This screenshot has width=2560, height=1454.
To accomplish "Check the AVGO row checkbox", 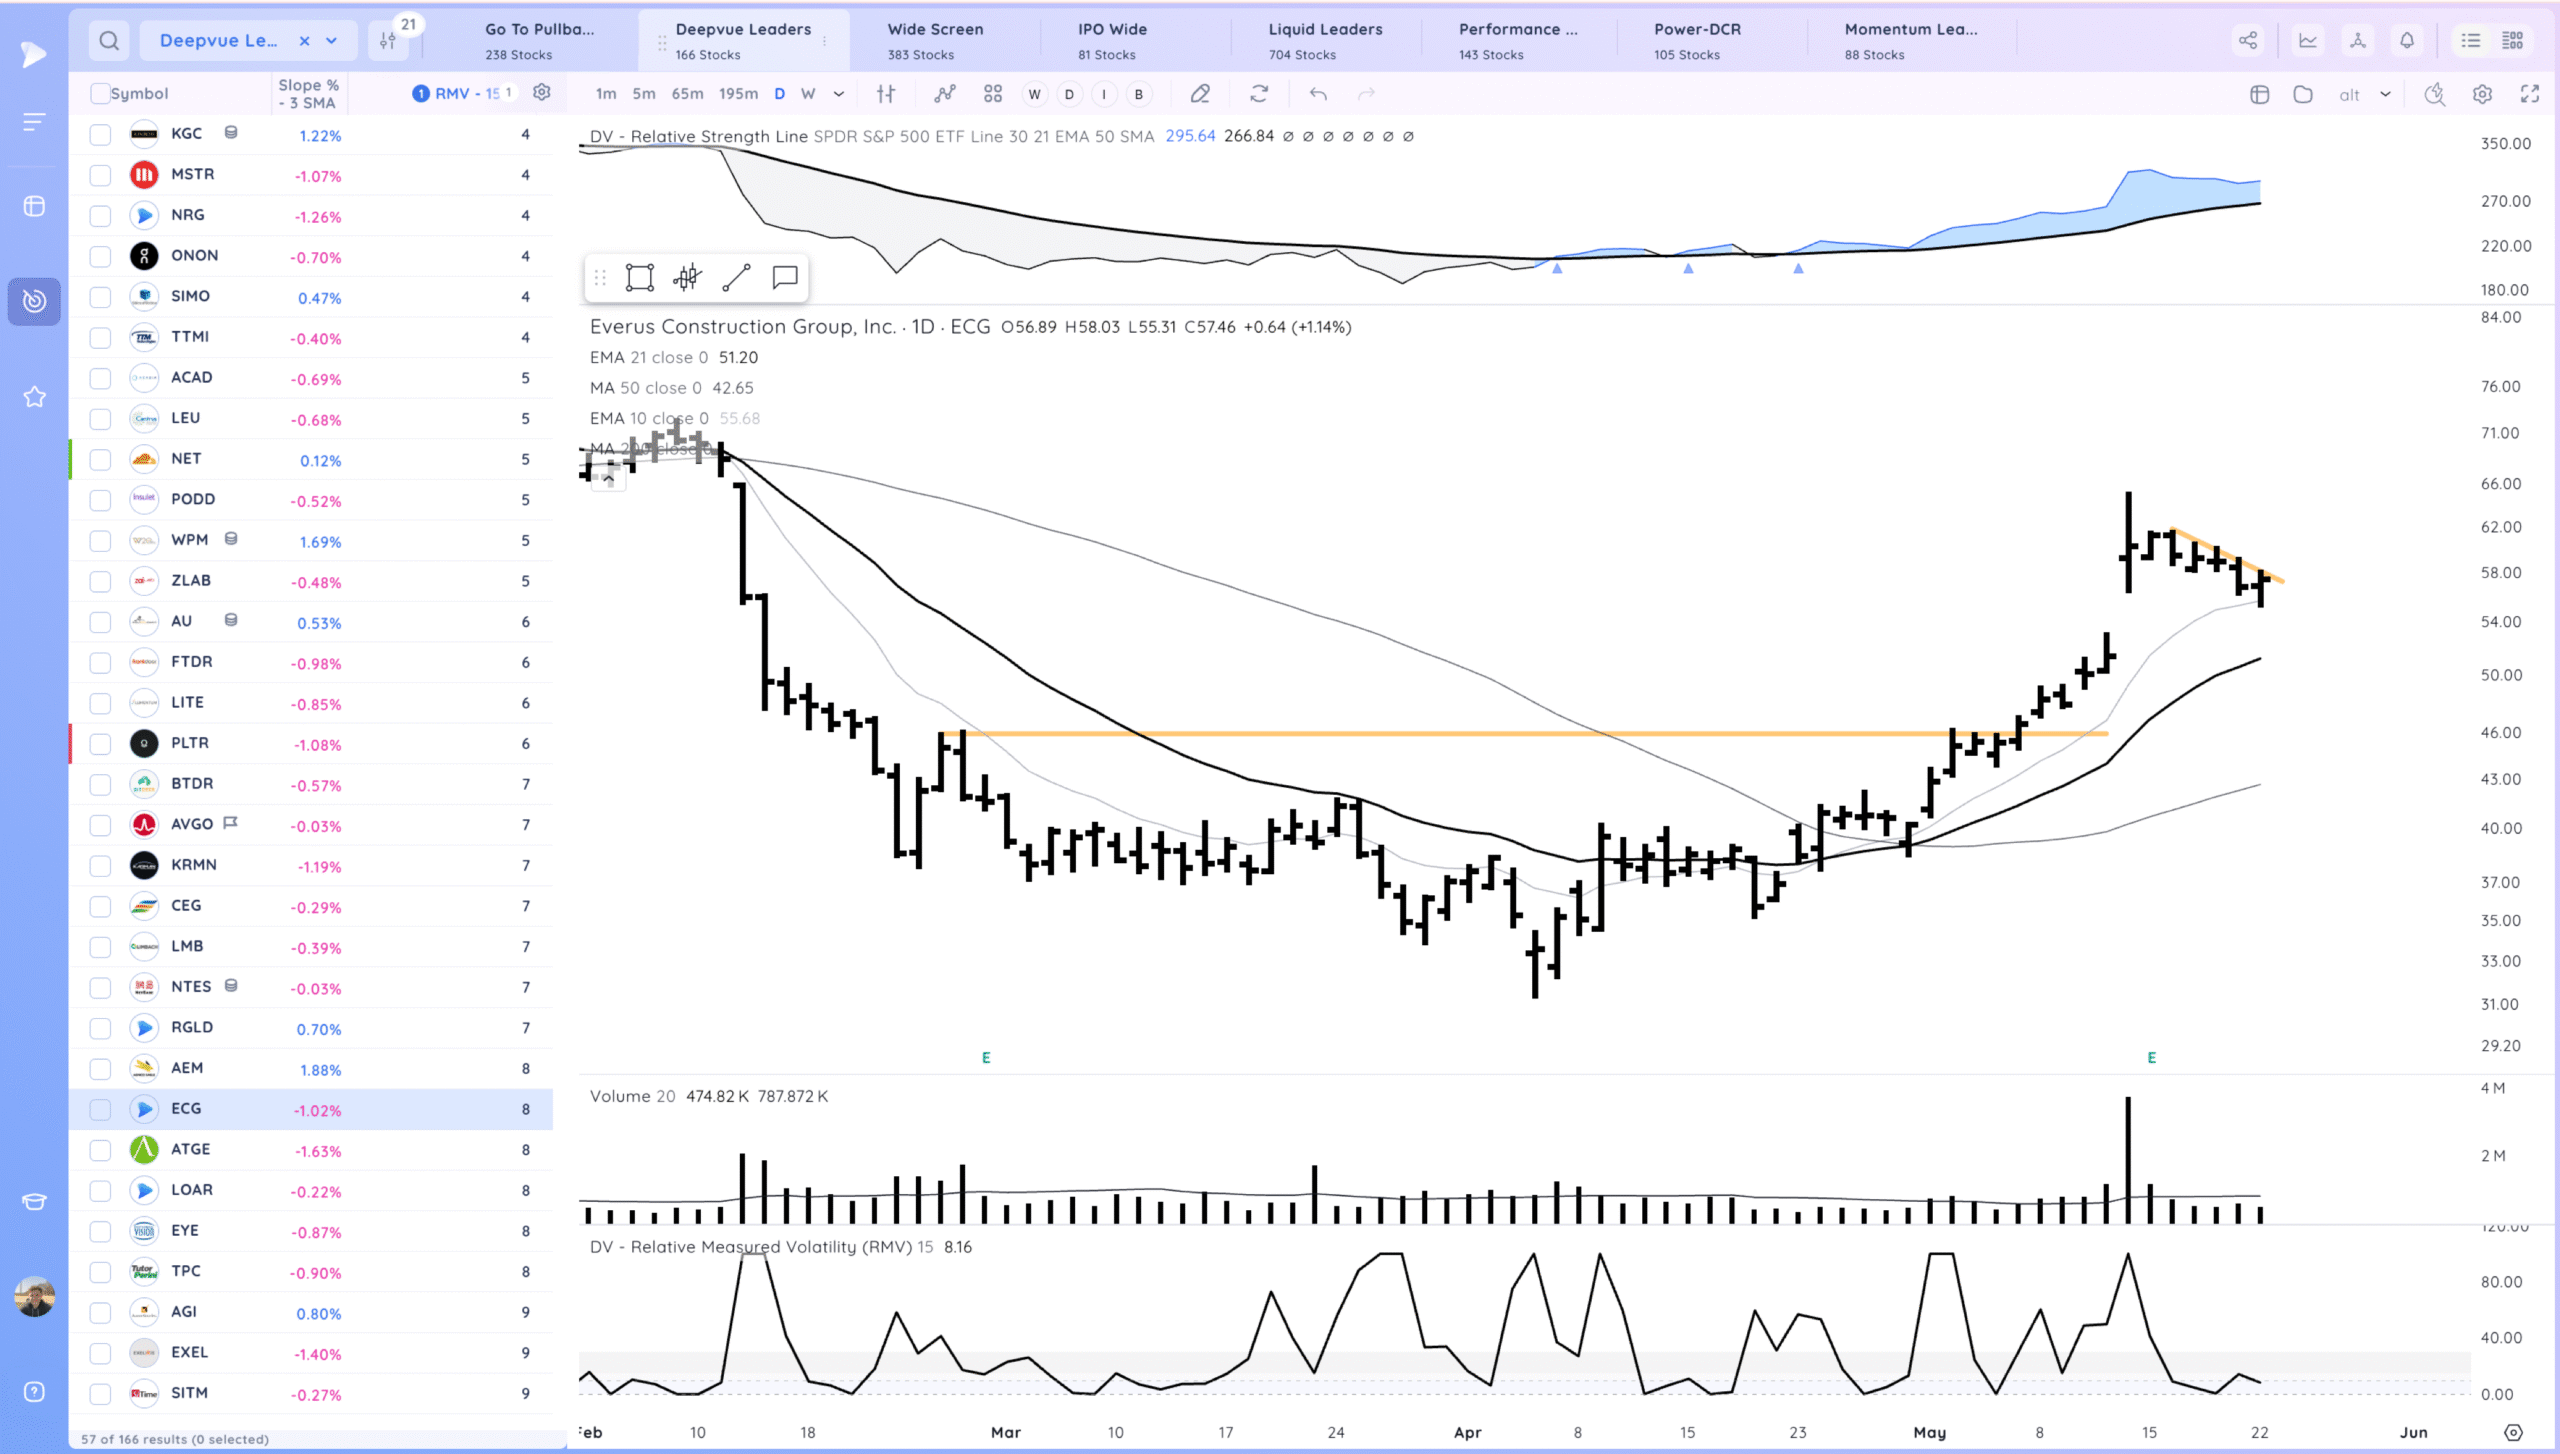I will (100, 825).
